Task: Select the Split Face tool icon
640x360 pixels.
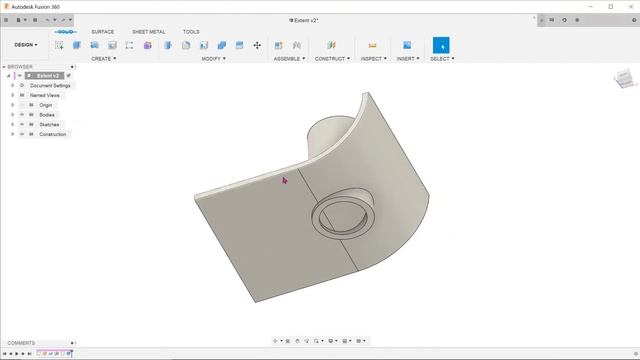Action: (239, 45)
